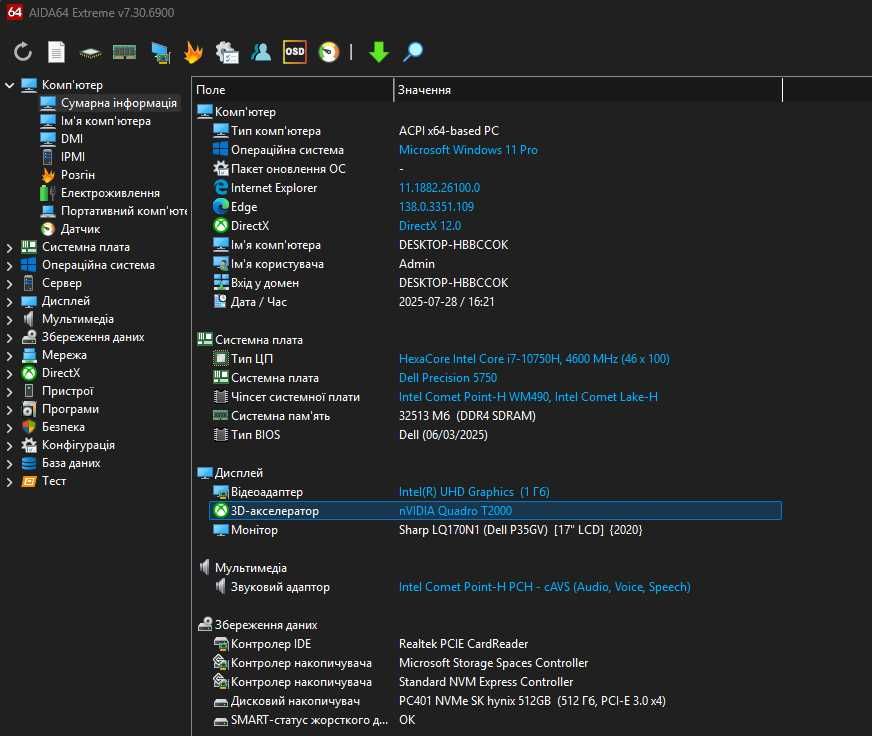Open Портативний комп'ютер sidebar item
Viewport: 872px width, 736px height.
[x=114, y=211]
